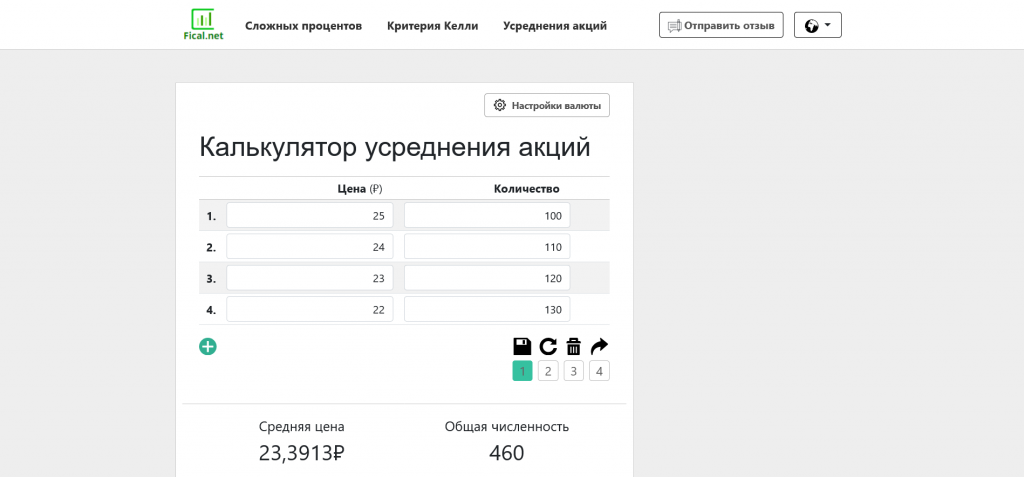The width and height of the screenshot is (1024, 477).
Task: Click the save floppy disk icon
Action: click(x=522, y=346)
